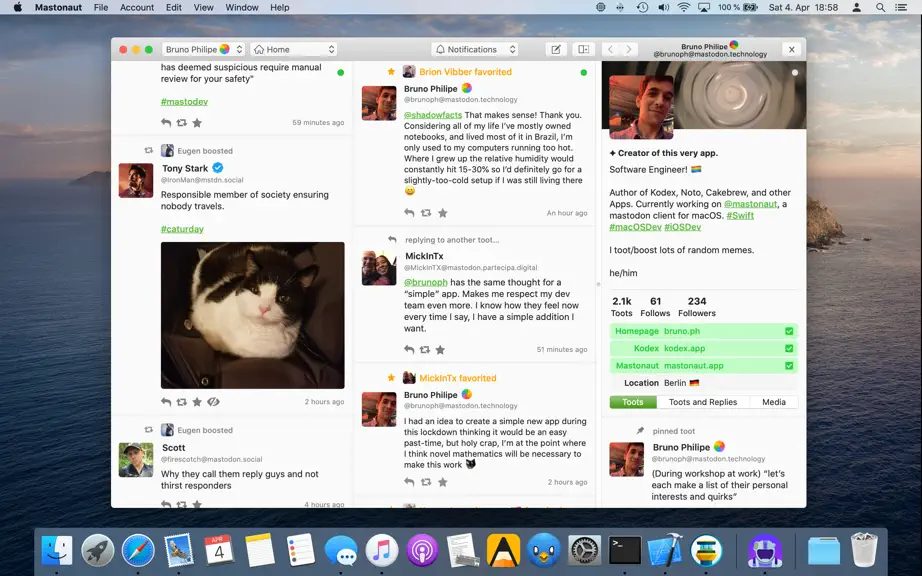Reply to the lockdown app idea toot
This screenshot has height=576, width=922.
pyautogui.click(x=409, y=482)
